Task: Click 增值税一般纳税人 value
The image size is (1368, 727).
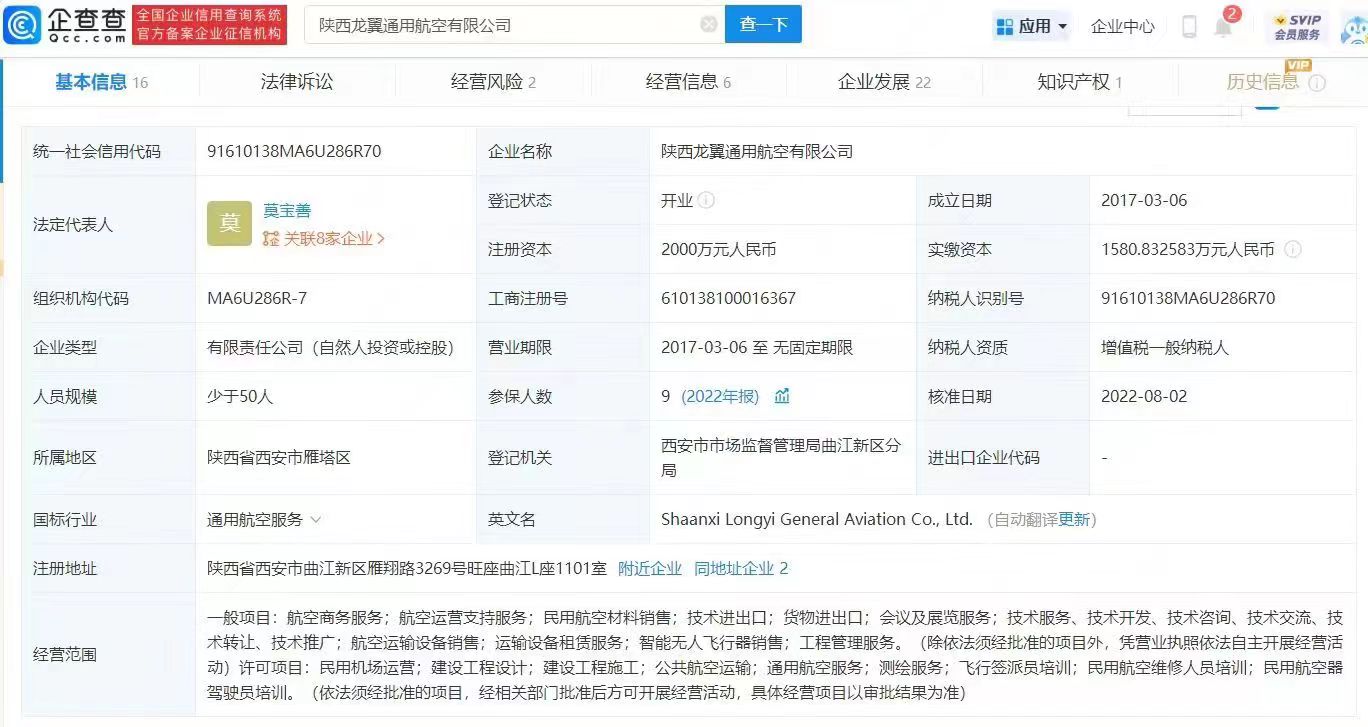Action: tap(1165, 347)
